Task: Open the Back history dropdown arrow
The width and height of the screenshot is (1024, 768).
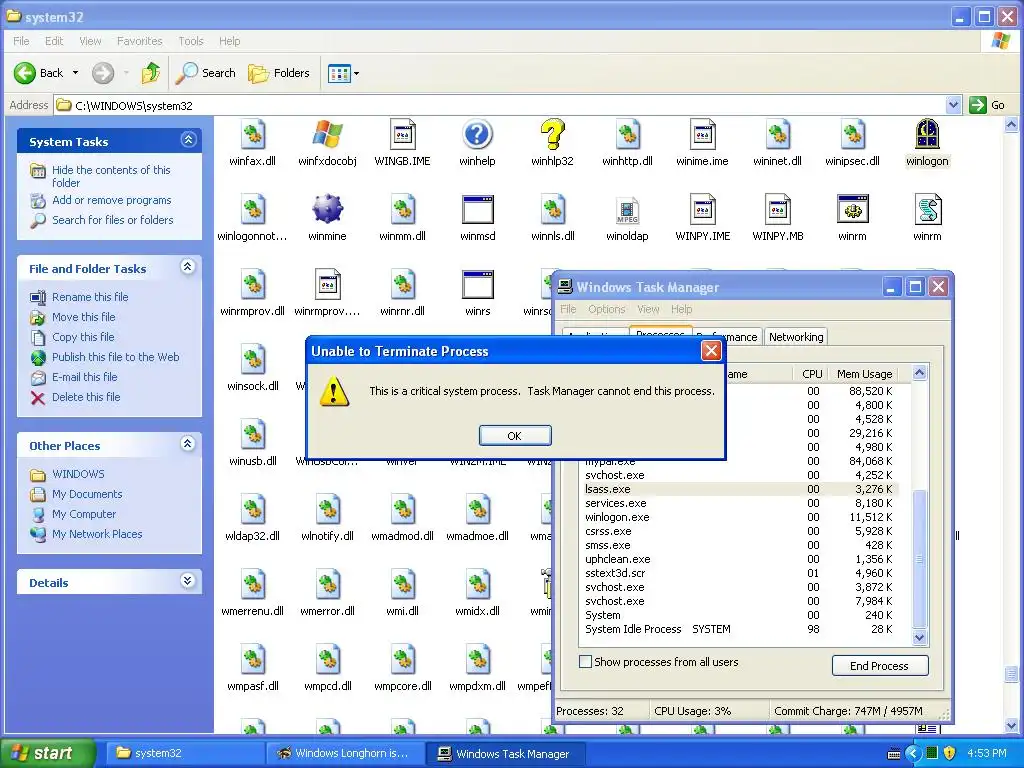Action: (75, 73)
